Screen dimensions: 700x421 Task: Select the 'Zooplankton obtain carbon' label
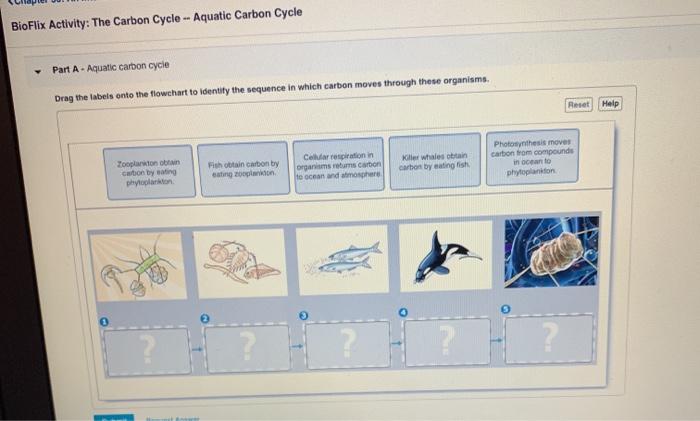149,172
